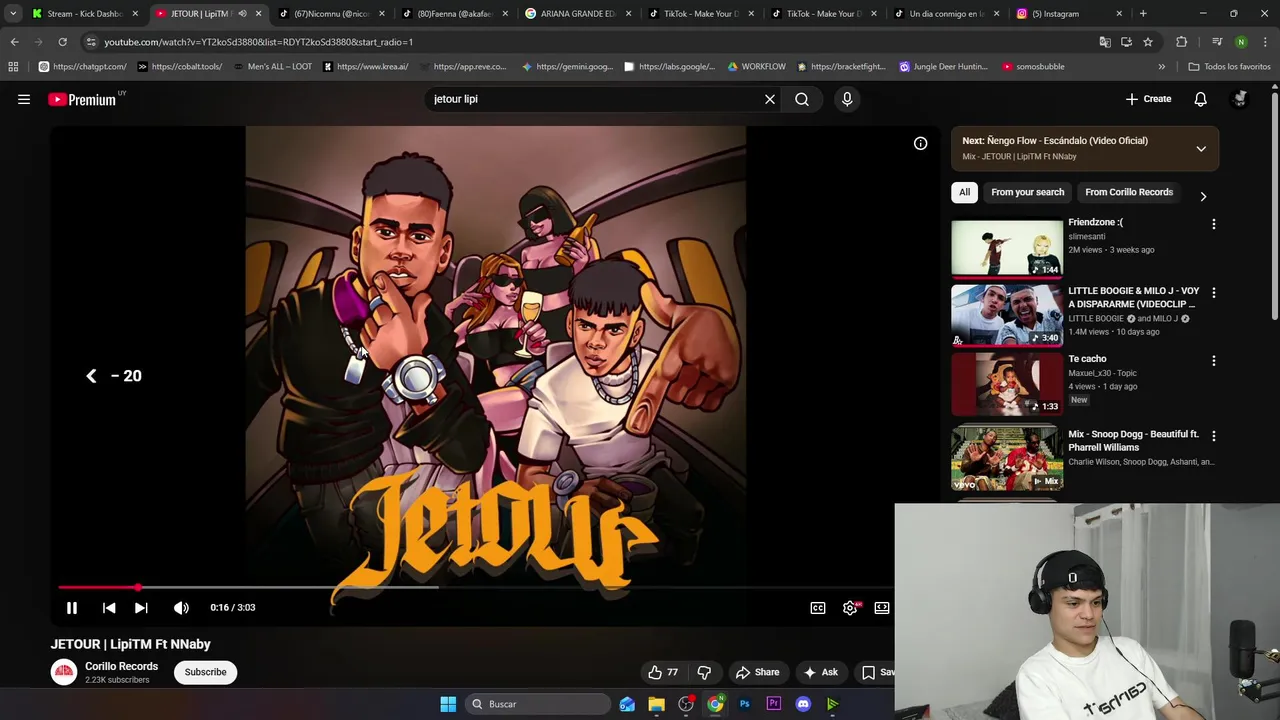Open the browser extensions puzzle icon
Image resolution: width=1280 pixels, height=720 pixels.
tap(1182, 42)
